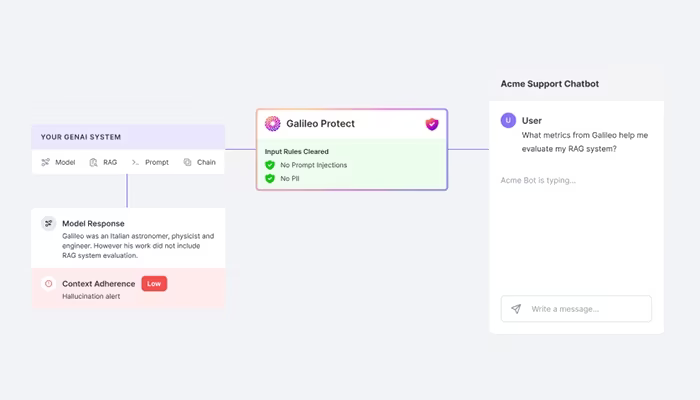Select the Chain item label
Screen dimensions: 700x400
pyautogui.click(x=206, y=162)
